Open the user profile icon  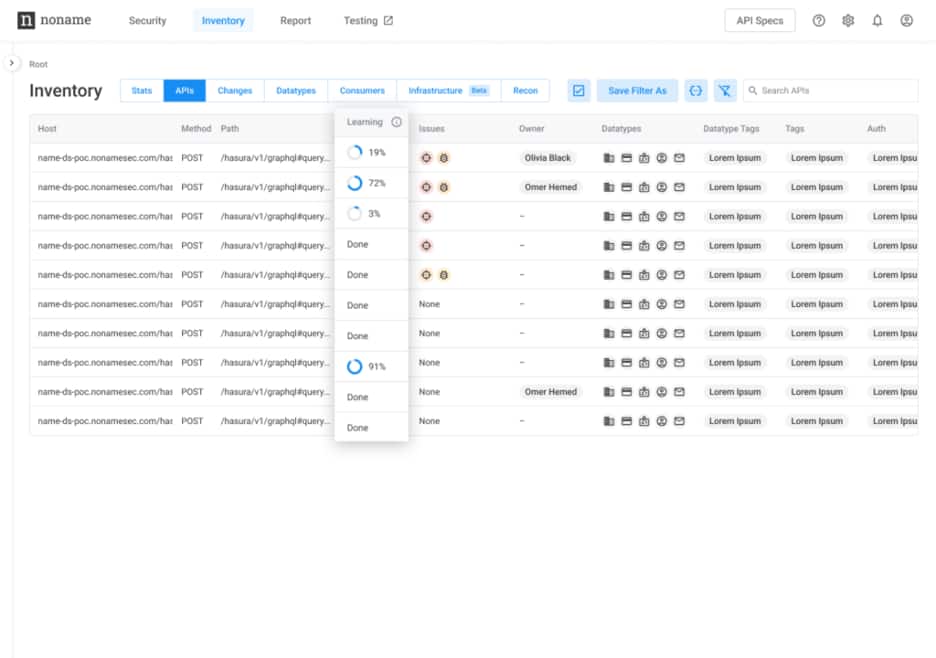[x=906, y=20]
